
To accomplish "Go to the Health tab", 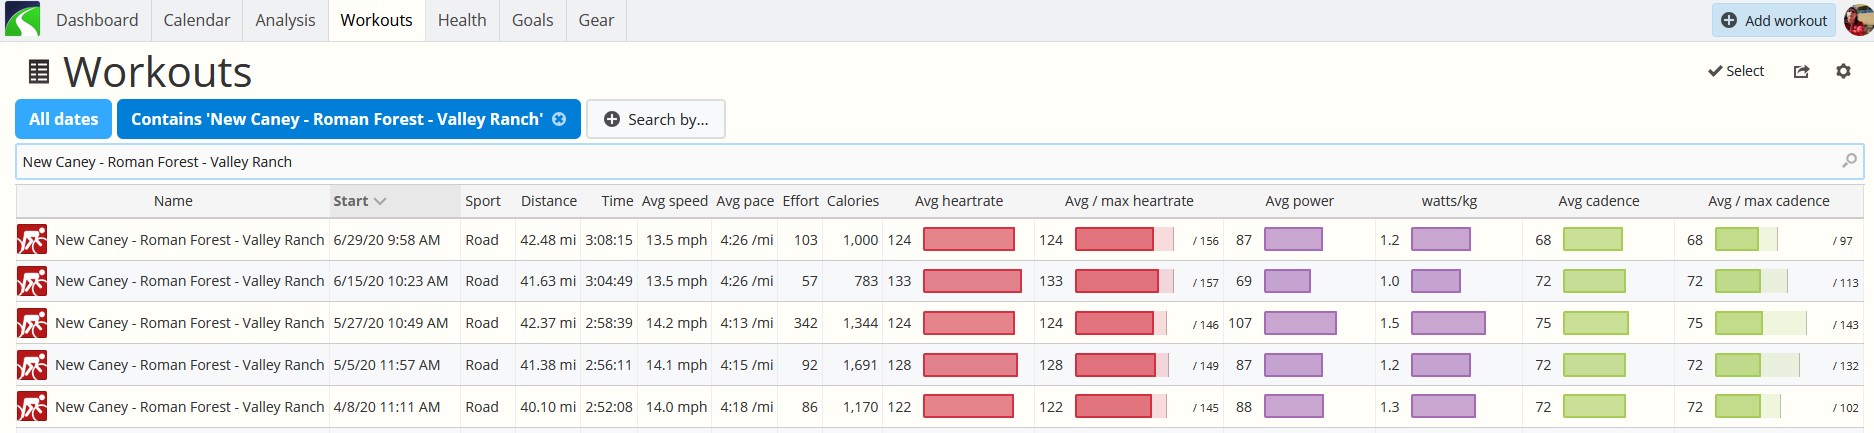I will [462, 20].
